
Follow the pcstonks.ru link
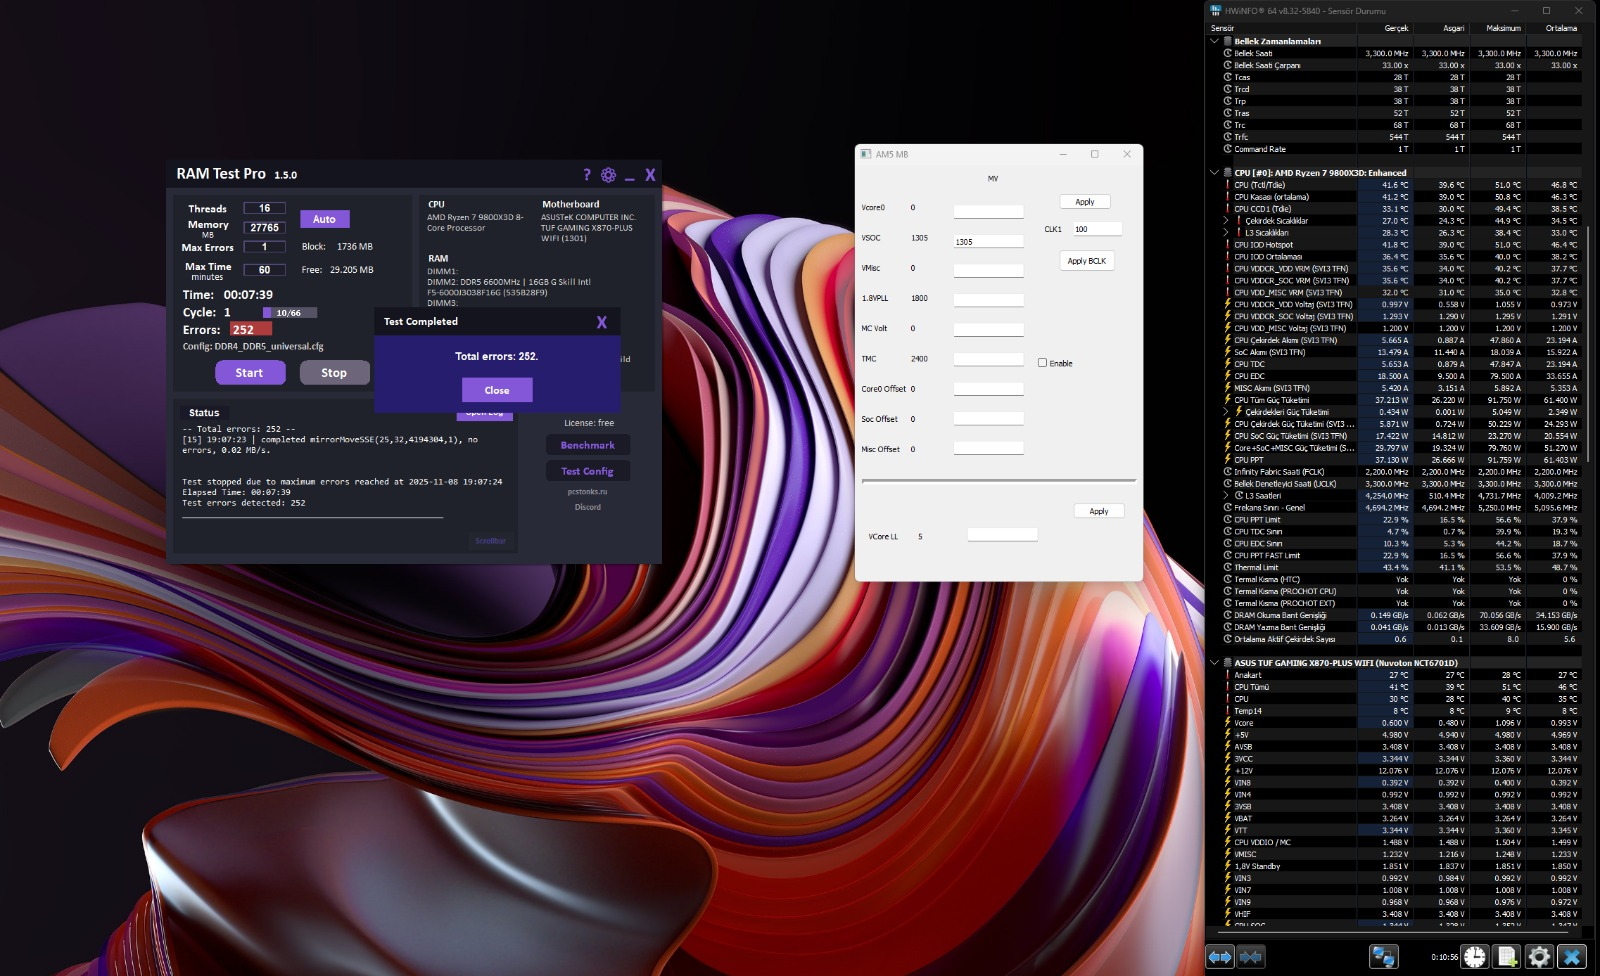click(x=588, y=492)
